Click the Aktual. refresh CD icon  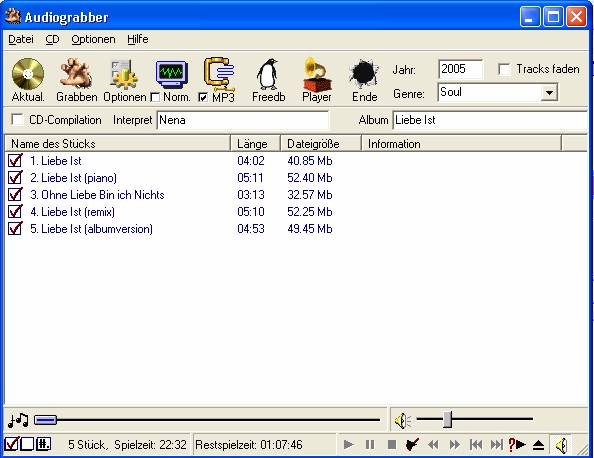[x=28, y=74]
